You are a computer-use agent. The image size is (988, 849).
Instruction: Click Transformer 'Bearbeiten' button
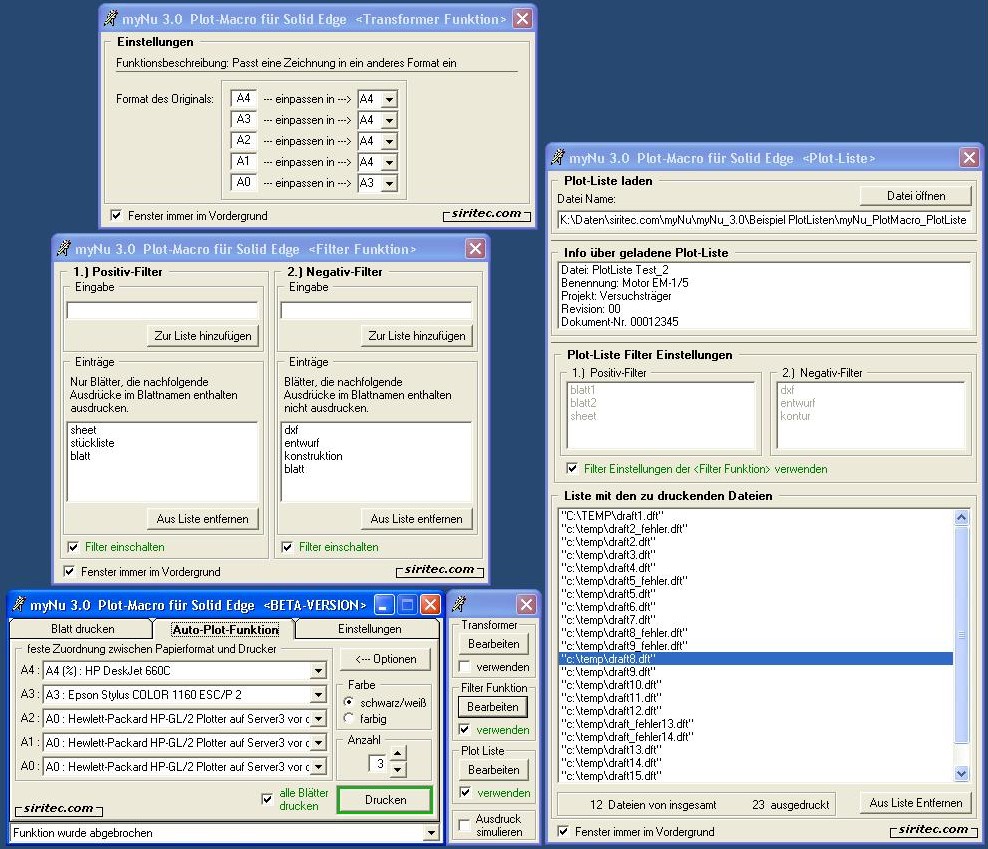(493, 644)
